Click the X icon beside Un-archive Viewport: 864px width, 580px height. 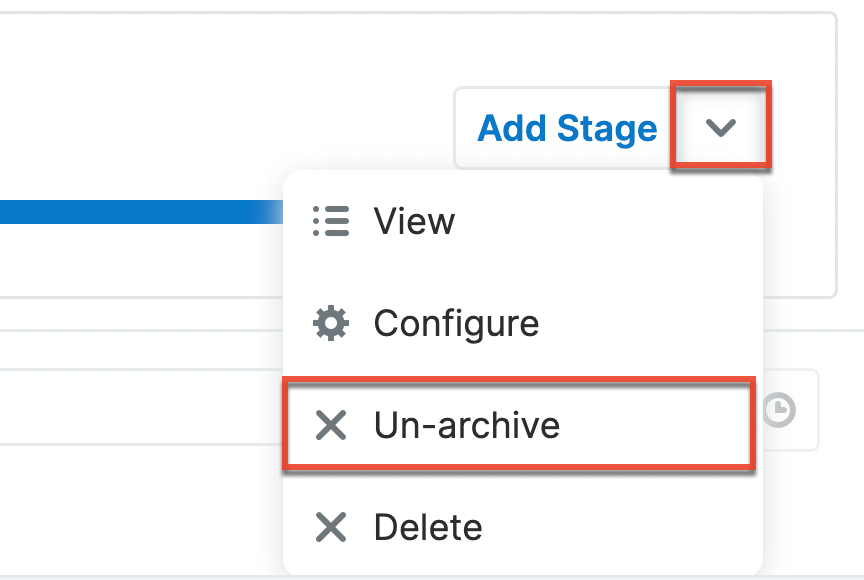click(x=331, y=426)
